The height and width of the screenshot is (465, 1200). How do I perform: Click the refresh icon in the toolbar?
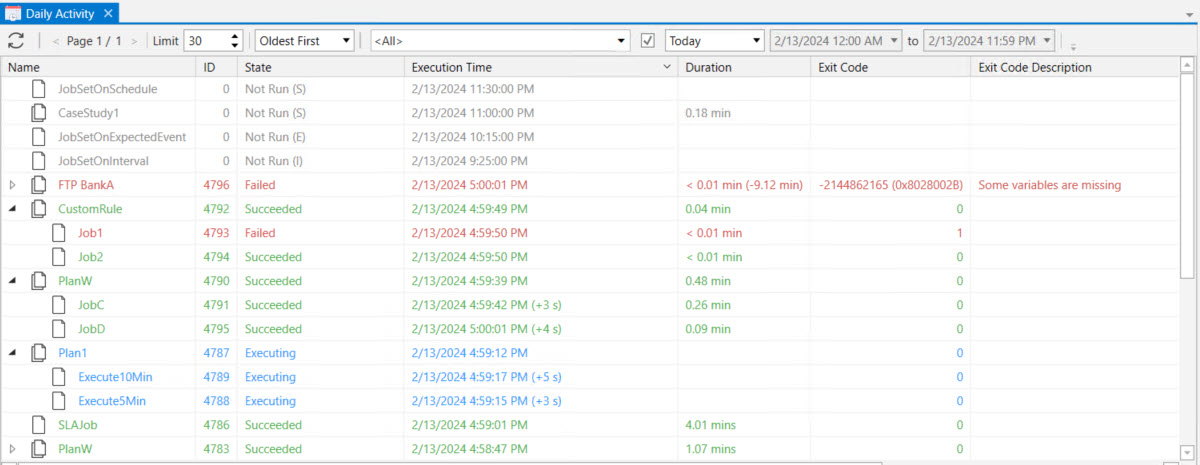(16, 41)
